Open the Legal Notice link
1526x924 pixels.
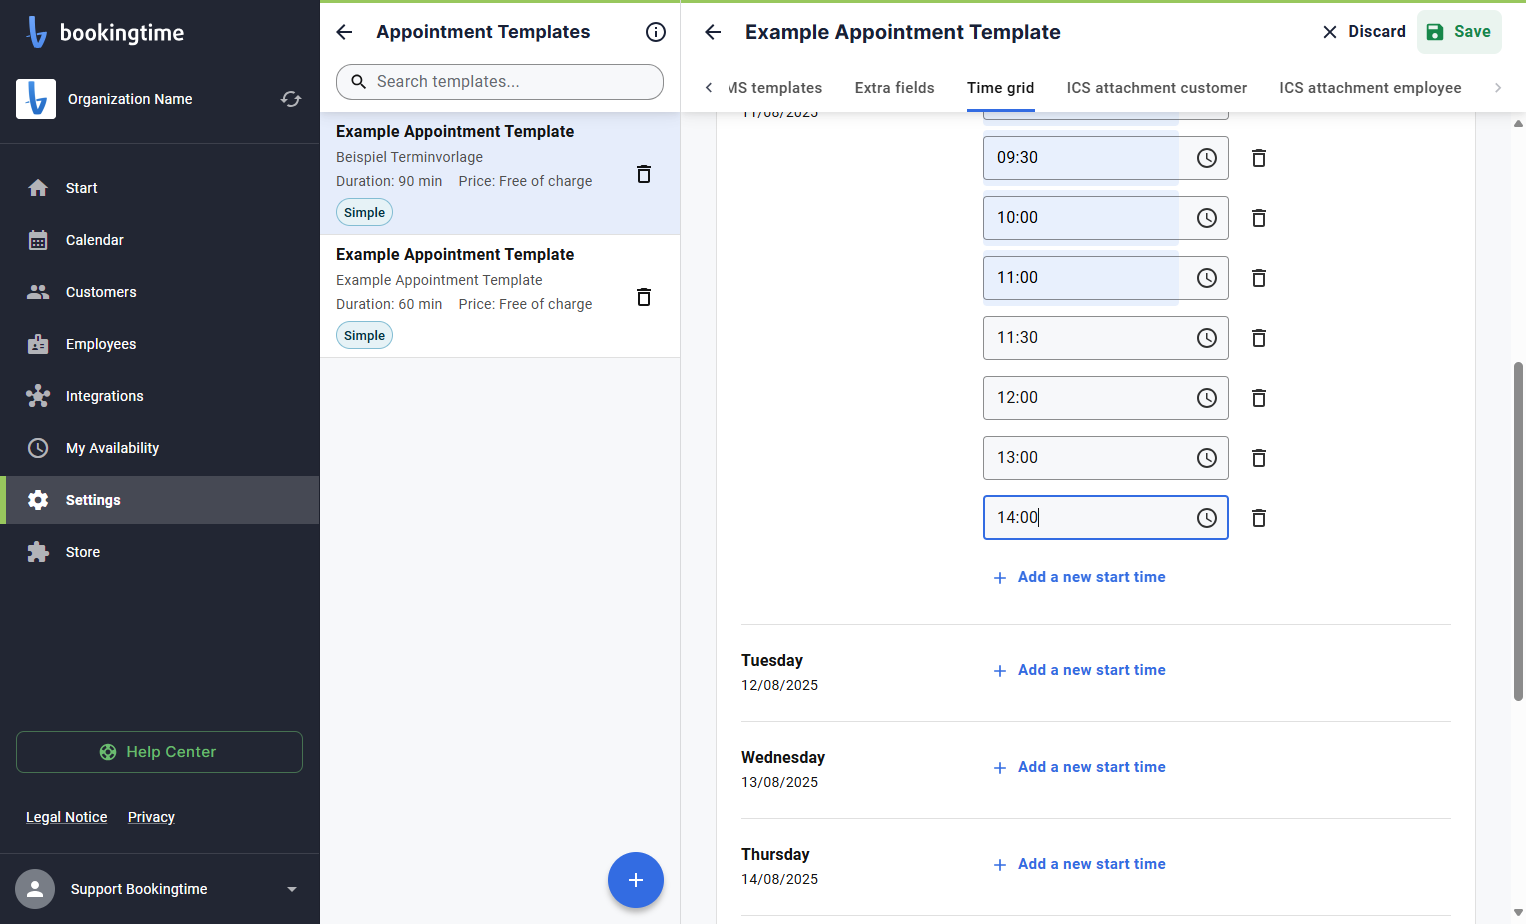point(66,817)
